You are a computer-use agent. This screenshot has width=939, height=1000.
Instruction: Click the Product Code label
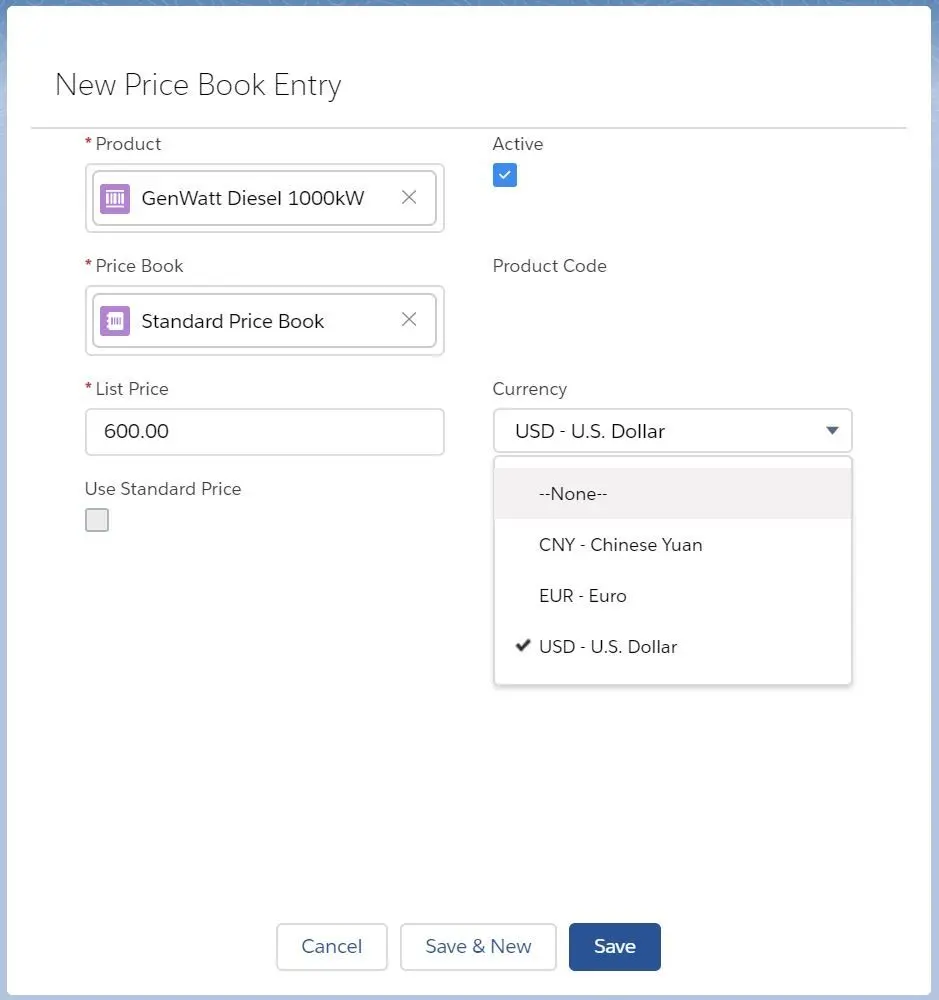(549, 266)
